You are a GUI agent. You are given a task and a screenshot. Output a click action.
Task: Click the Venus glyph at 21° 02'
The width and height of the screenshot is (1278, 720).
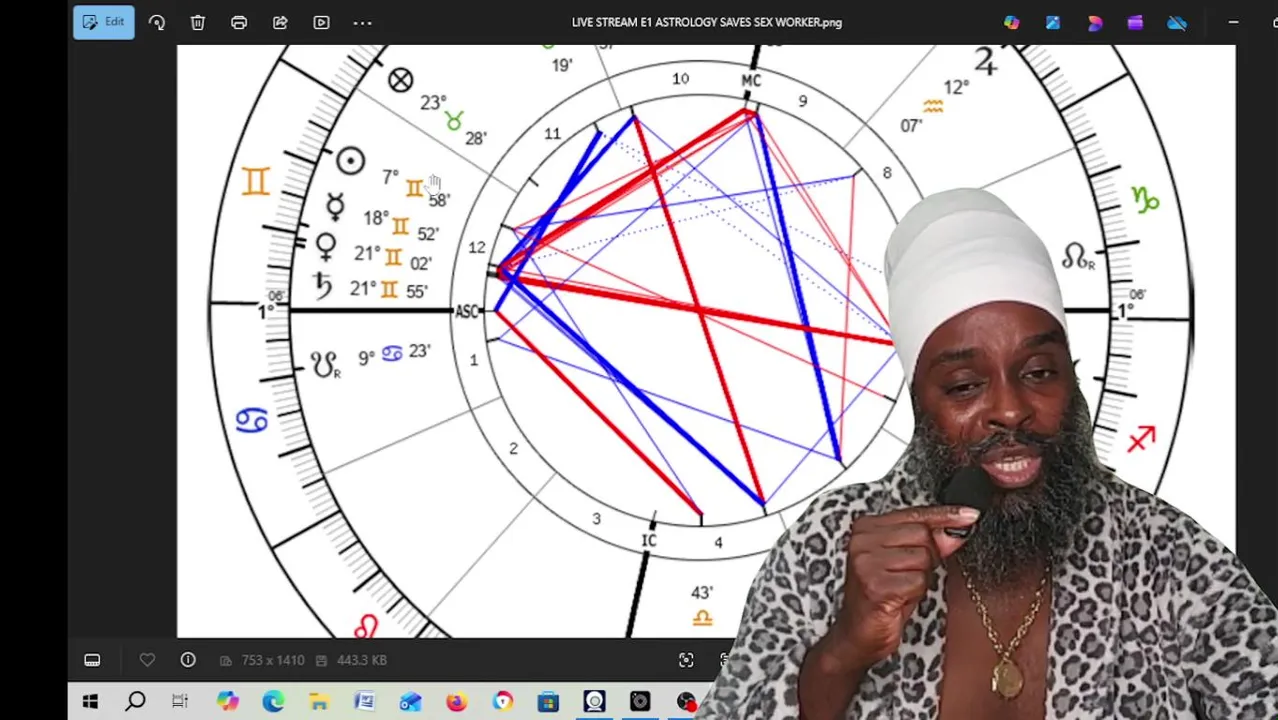[x=326, y=246]
